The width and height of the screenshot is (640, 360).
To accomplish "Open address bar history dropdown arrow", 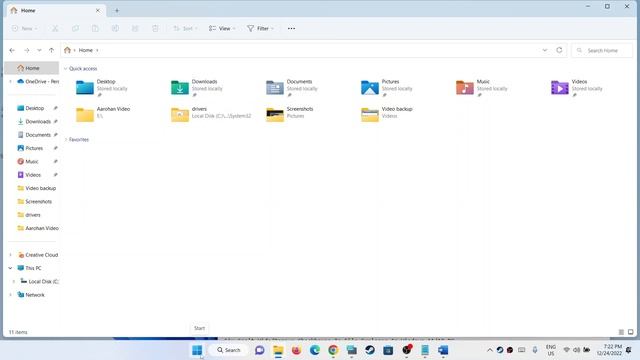I will pyautogui.click(x=545, y=50).
